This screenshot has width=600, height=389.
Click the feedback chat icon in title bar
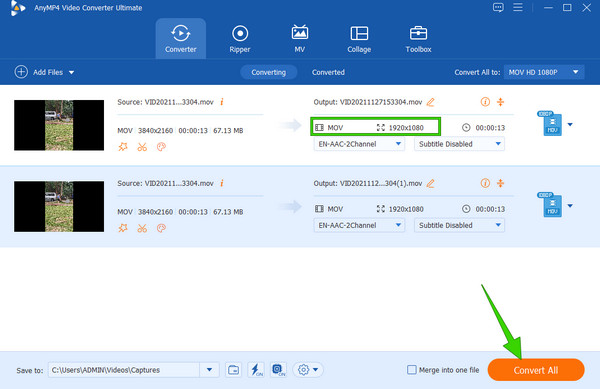[x=498, y=8]
